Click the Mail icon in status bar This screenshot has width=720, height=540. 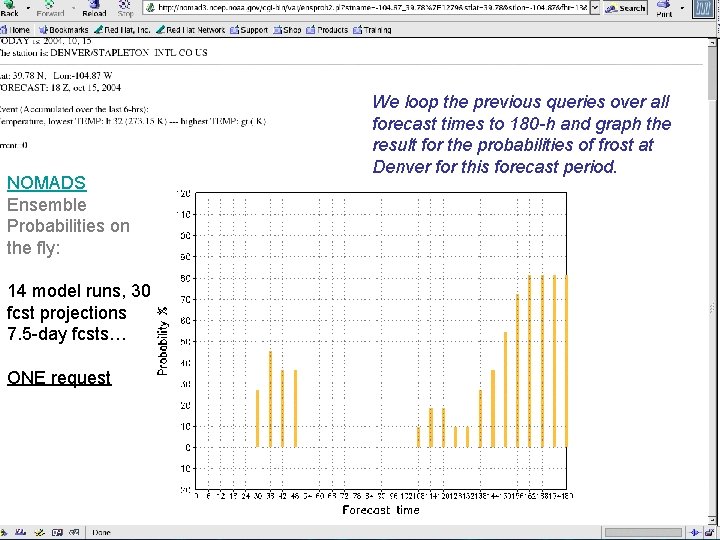[20, 533]
